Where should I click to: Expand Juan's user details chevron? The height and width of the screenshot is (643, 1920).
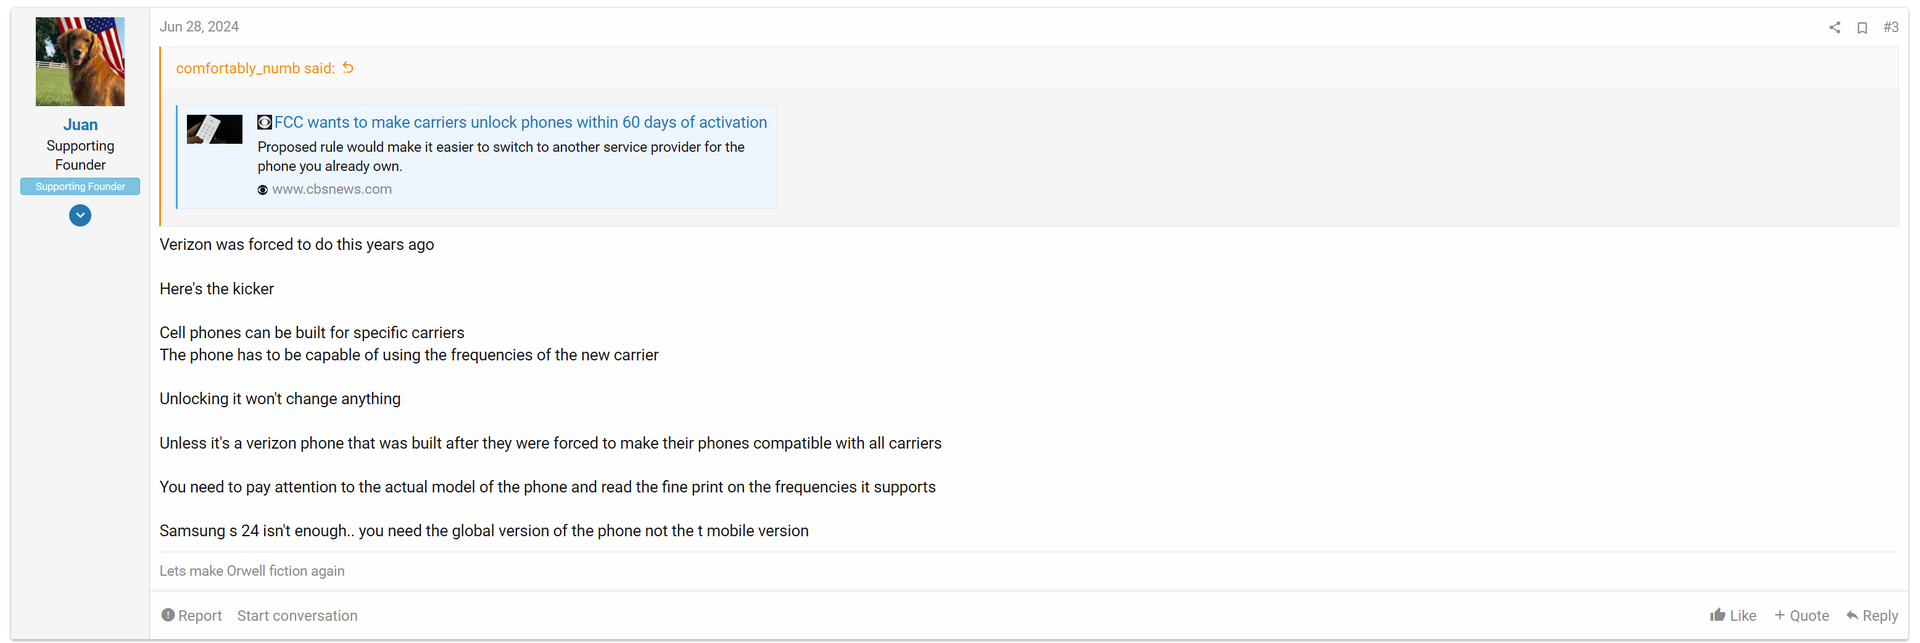(80, 215)
